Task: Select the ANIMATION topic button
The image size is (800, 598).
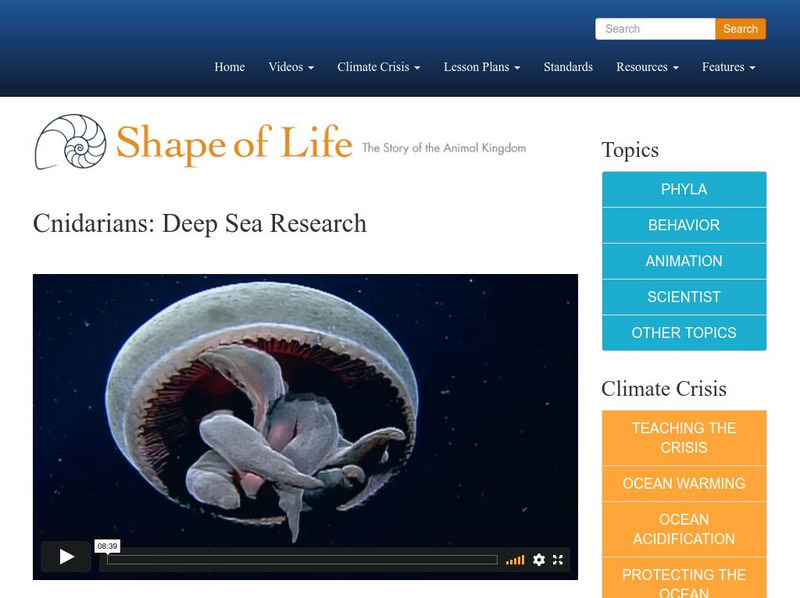Action: (x=683, y=261)
